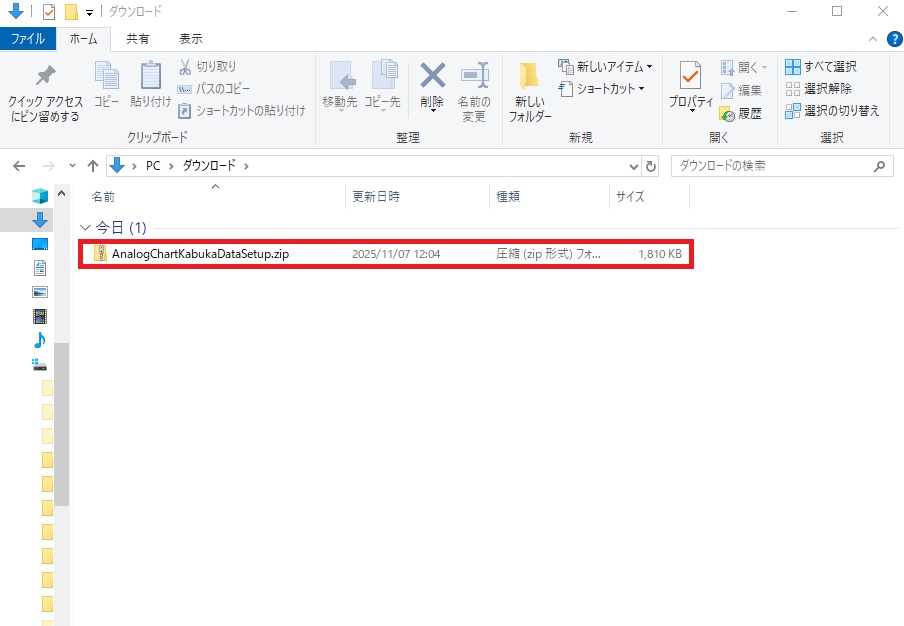
Task: Click the Pin to Quick Access icon
Action: pos(44,78)
